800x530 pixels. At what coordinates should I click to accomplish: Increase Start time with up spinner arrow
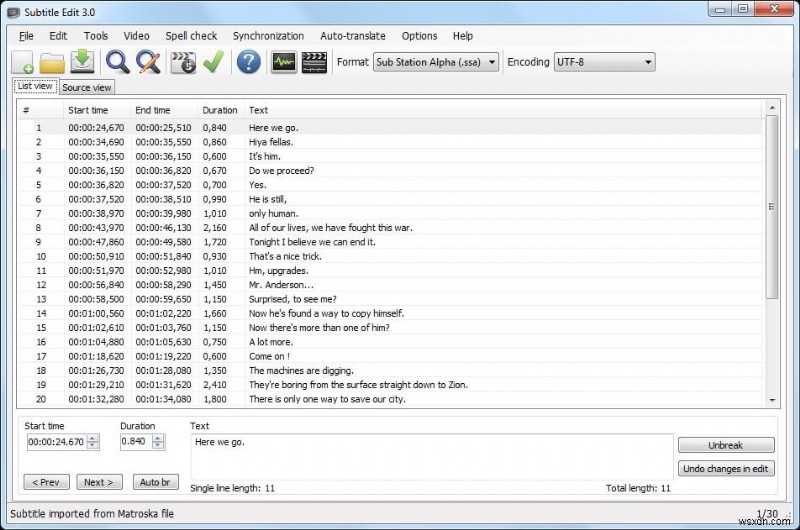point(93,438)
